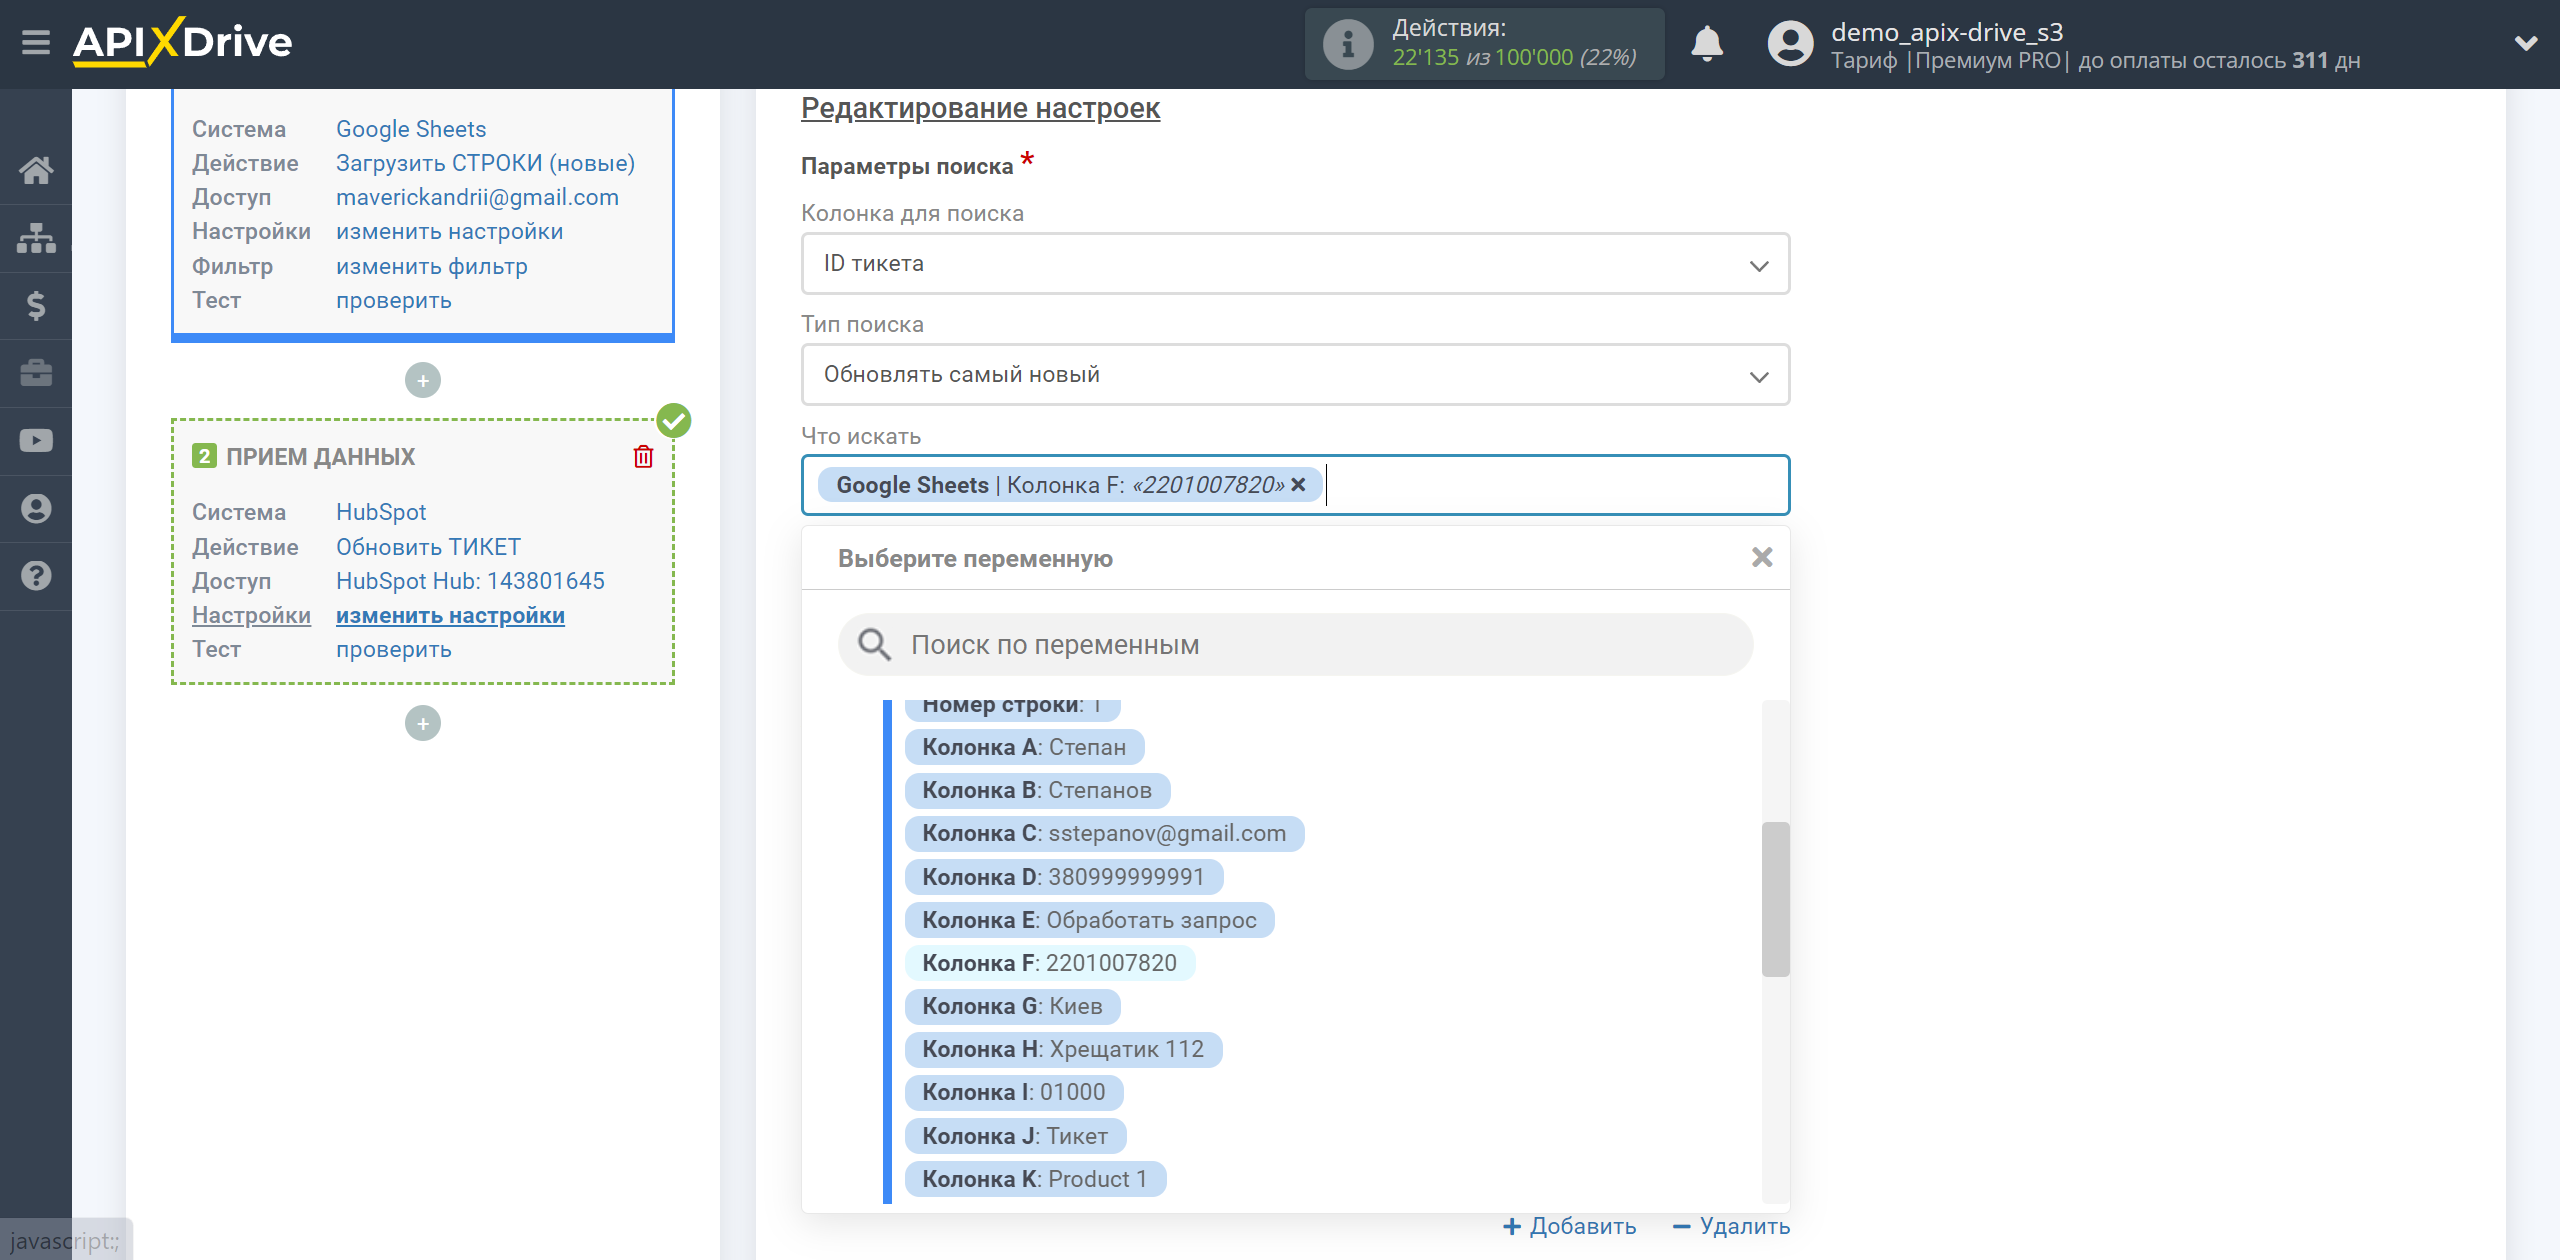This screenshot has width=2560, height=1260.
Task: Open Загрузить СТРОКИ (новые) action link
Action: [485, 163]
